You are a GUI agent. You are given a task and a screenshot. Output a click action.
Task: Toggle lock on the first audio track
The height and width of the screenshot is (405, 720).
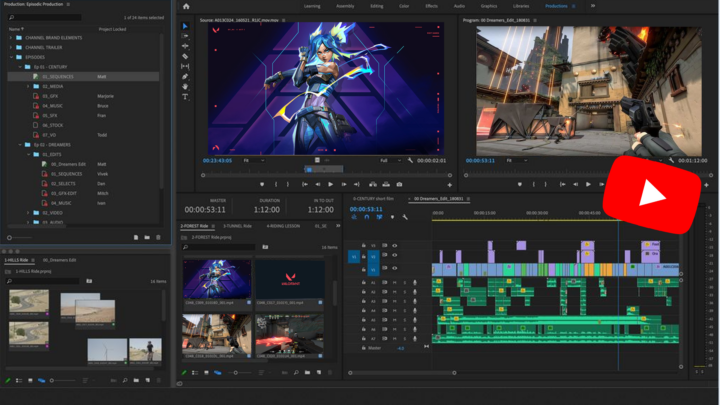363,283
